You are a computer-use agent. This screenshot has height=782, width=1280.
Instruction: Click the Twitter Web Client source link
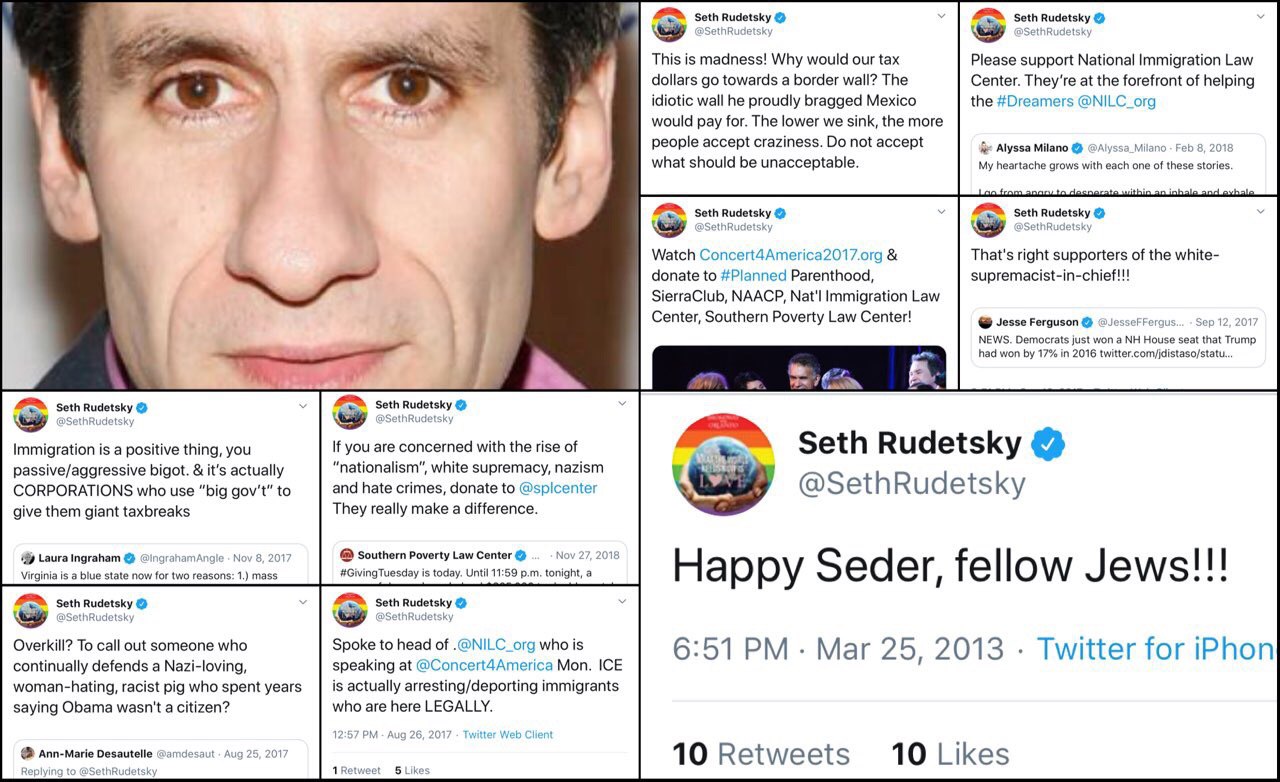point(507,735)
